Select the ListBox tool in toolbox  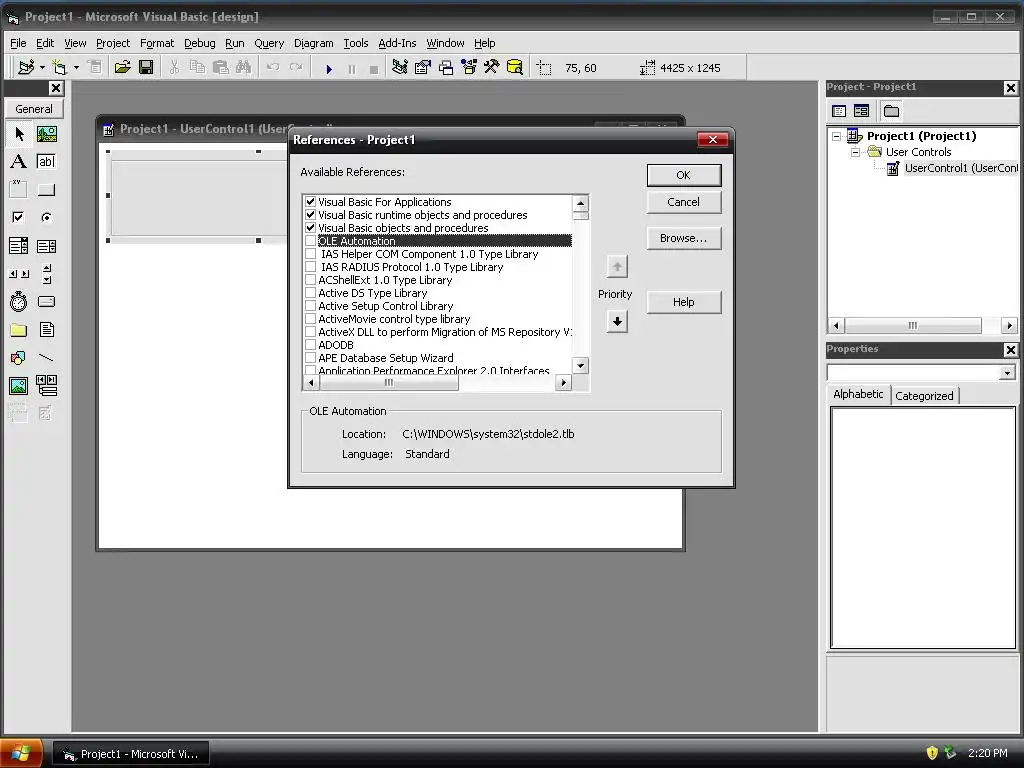[x=46, y=246]
